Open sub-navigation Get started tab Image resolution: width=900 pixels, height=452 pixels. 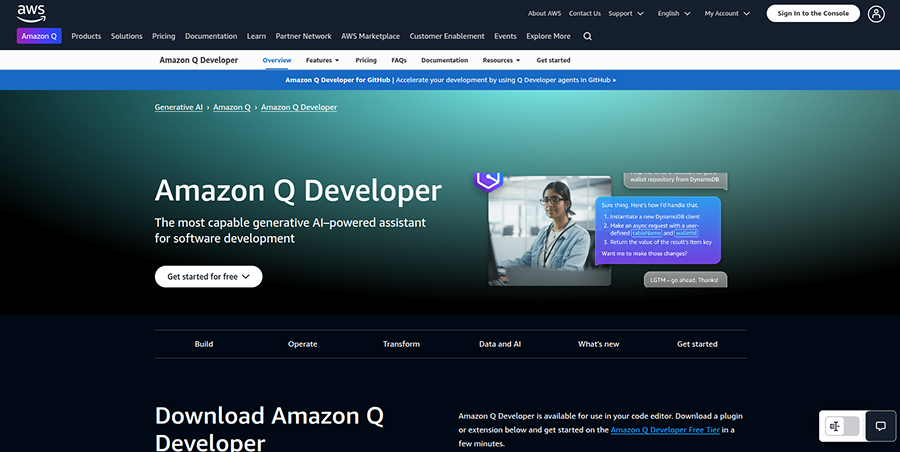click(x=553, y=60)
